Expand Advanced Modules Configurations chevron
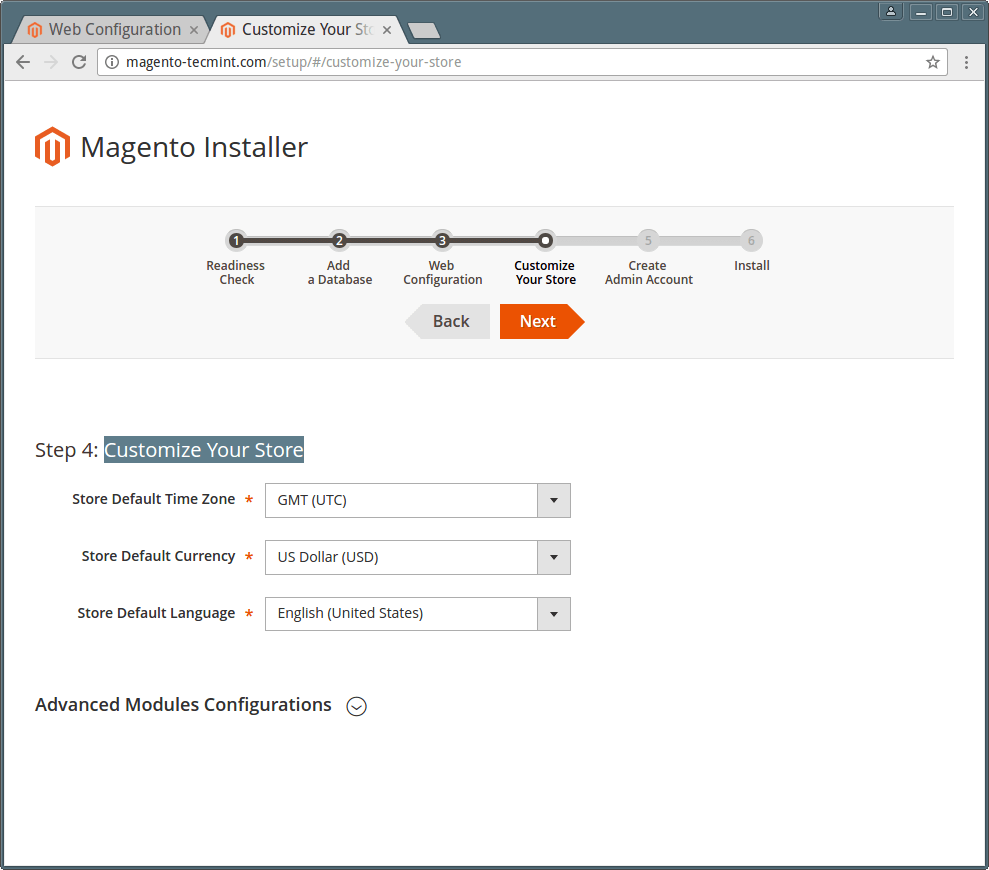989x870 pixels. coord(356,706)
